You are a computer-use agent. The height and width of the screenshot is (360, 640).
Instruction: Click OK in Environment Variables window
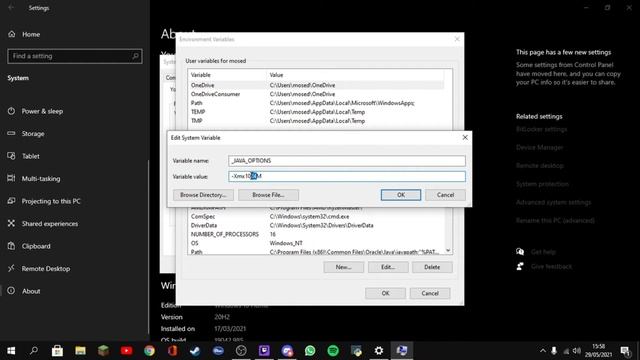[x=385, y=293]
